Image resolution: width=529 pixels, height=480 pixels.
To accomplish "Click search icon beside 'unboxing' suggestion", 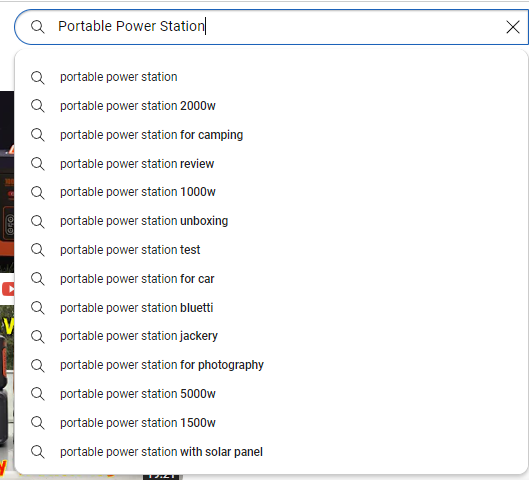I will 37,222.
